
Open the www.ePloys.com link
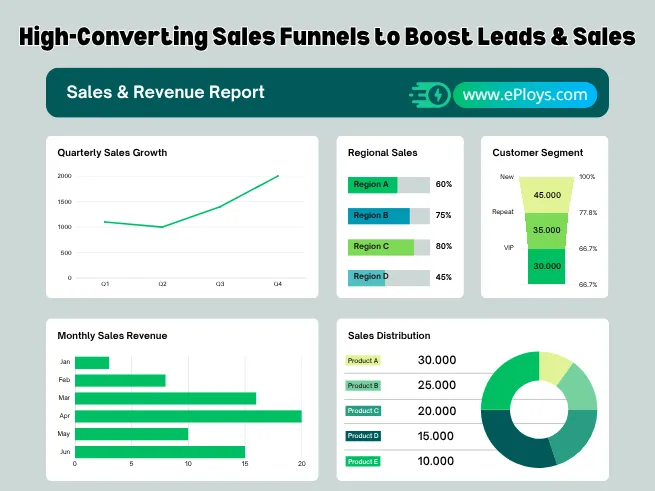point(525,95)
